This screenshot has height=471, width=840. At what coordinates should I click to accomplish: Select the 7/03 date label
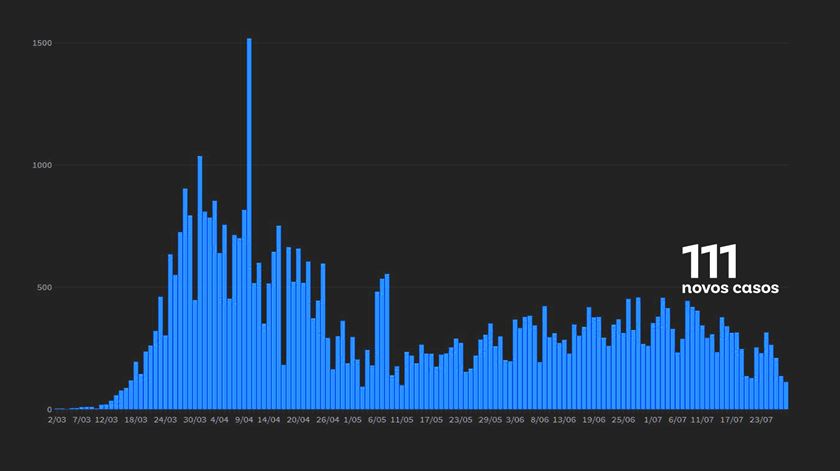point(81,420)
